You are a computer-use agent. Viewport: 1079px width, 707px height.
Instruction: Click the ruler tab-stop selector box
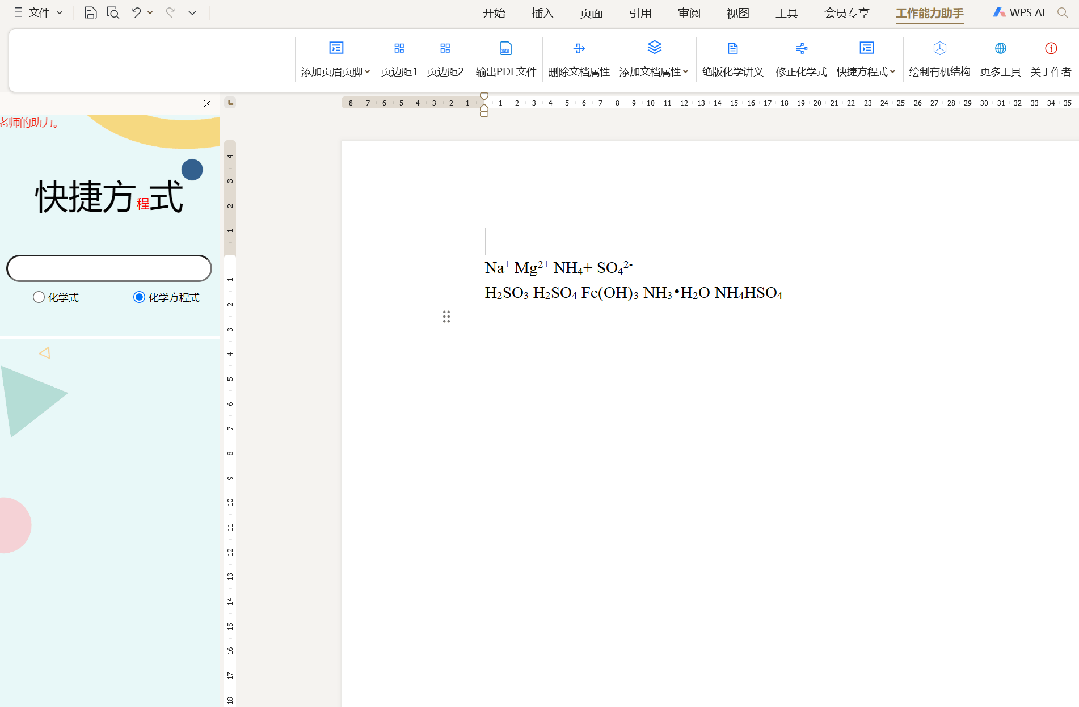click(x=230, y=102)
